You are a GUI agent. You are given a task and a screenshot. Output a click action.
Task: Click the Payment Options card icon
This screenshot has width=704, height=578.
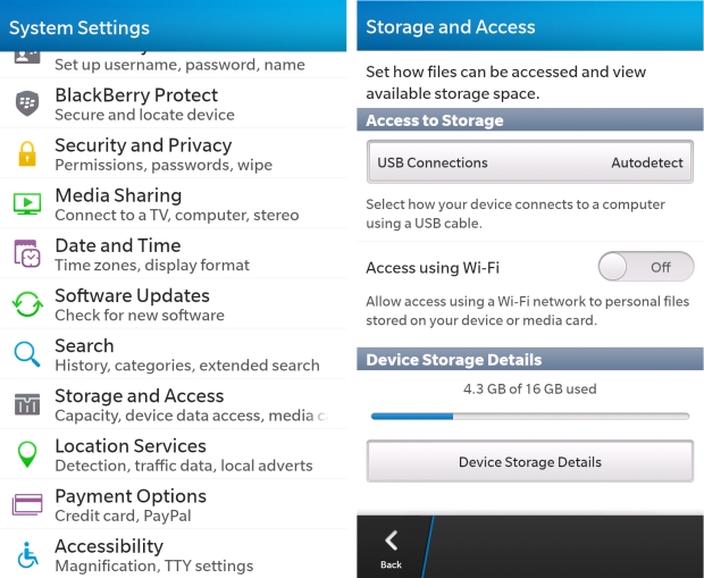point(27,504)
